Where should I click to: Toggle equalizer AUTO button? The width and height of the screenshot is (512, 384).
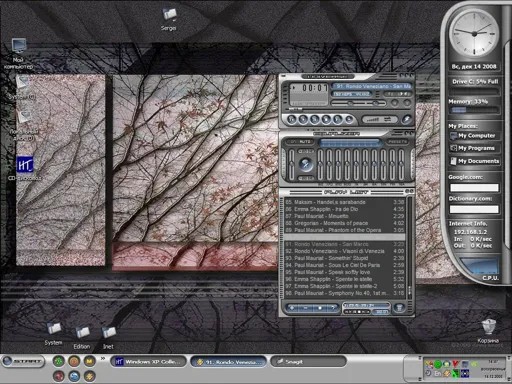tap(305, 142)
